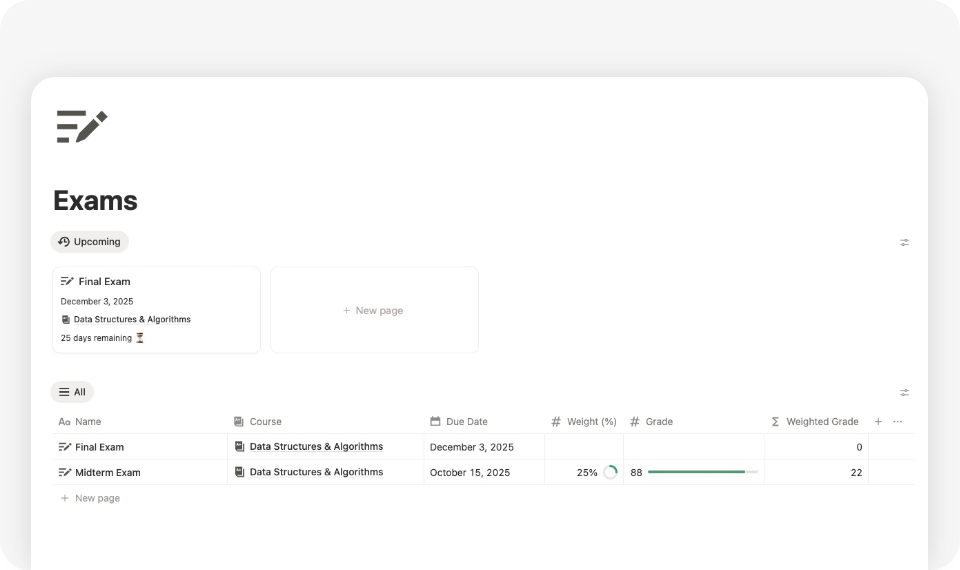Screen dimensions: 960x570
Task: Select the Upcoming view tab
Action: 89,242
